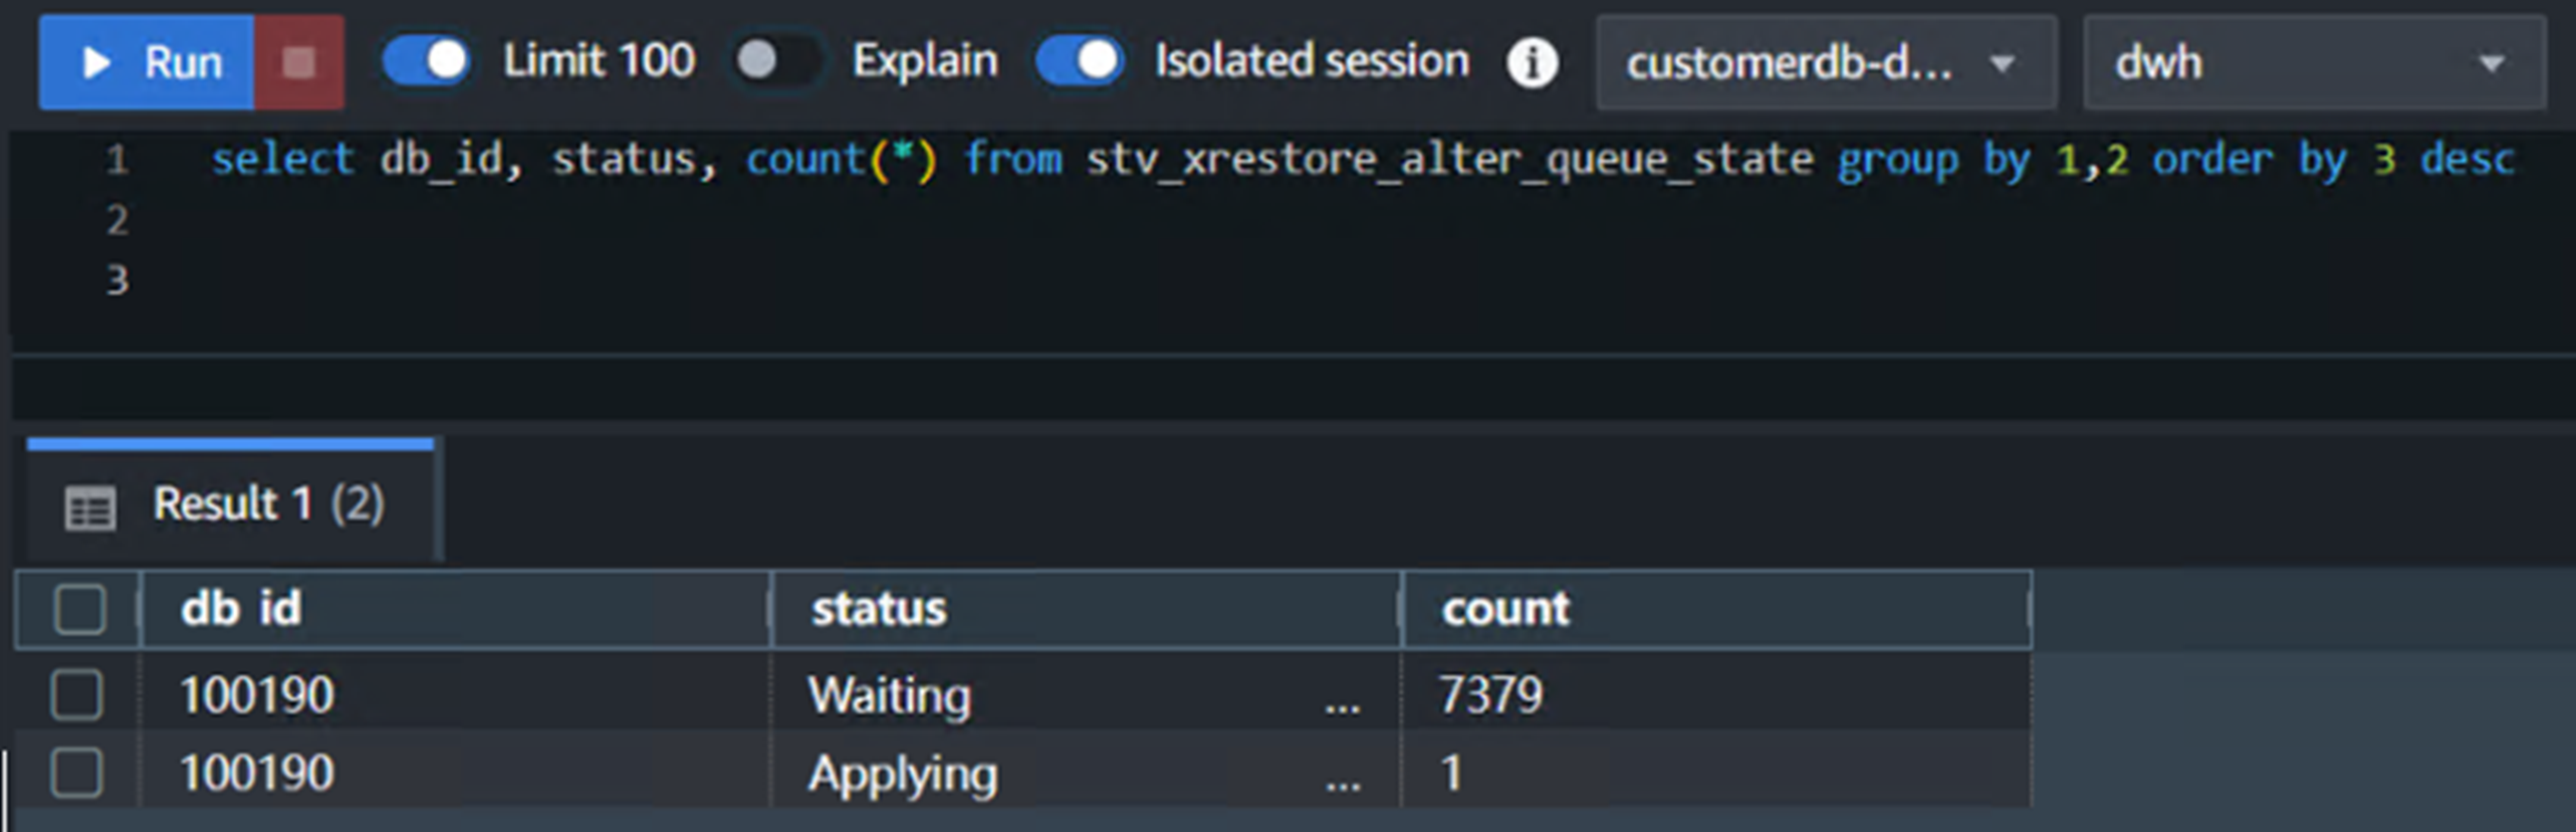Check the Waiting row checkbox
Image resolution: width=2576 pixels, height=832 pixels.
tap(77, 695)
